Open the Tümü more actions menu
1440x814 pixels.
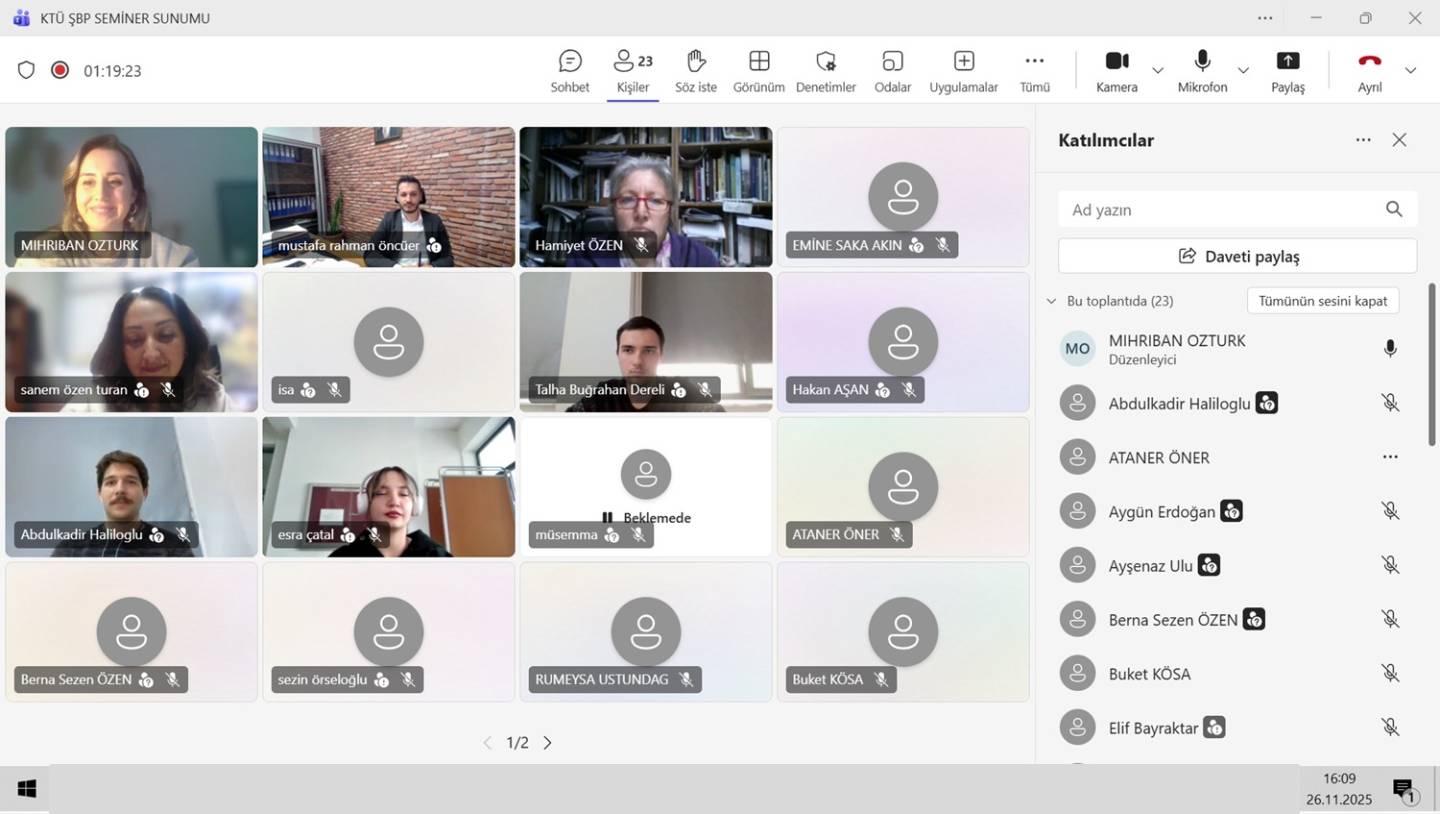point(1034,70)
